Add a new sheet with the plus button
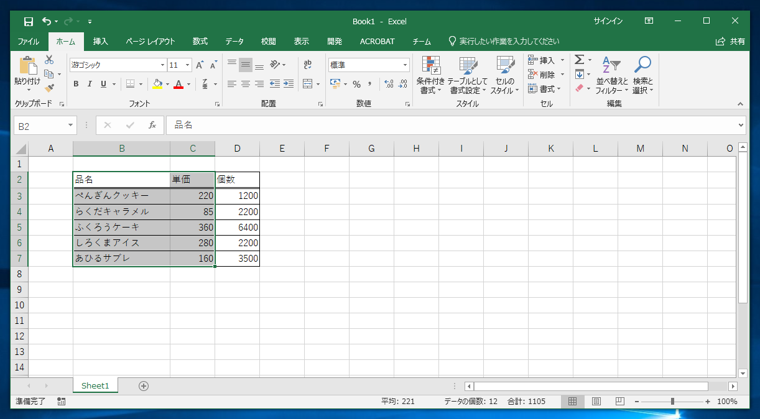The width and height of the screenshot is (760, 419). click(143, 386)
